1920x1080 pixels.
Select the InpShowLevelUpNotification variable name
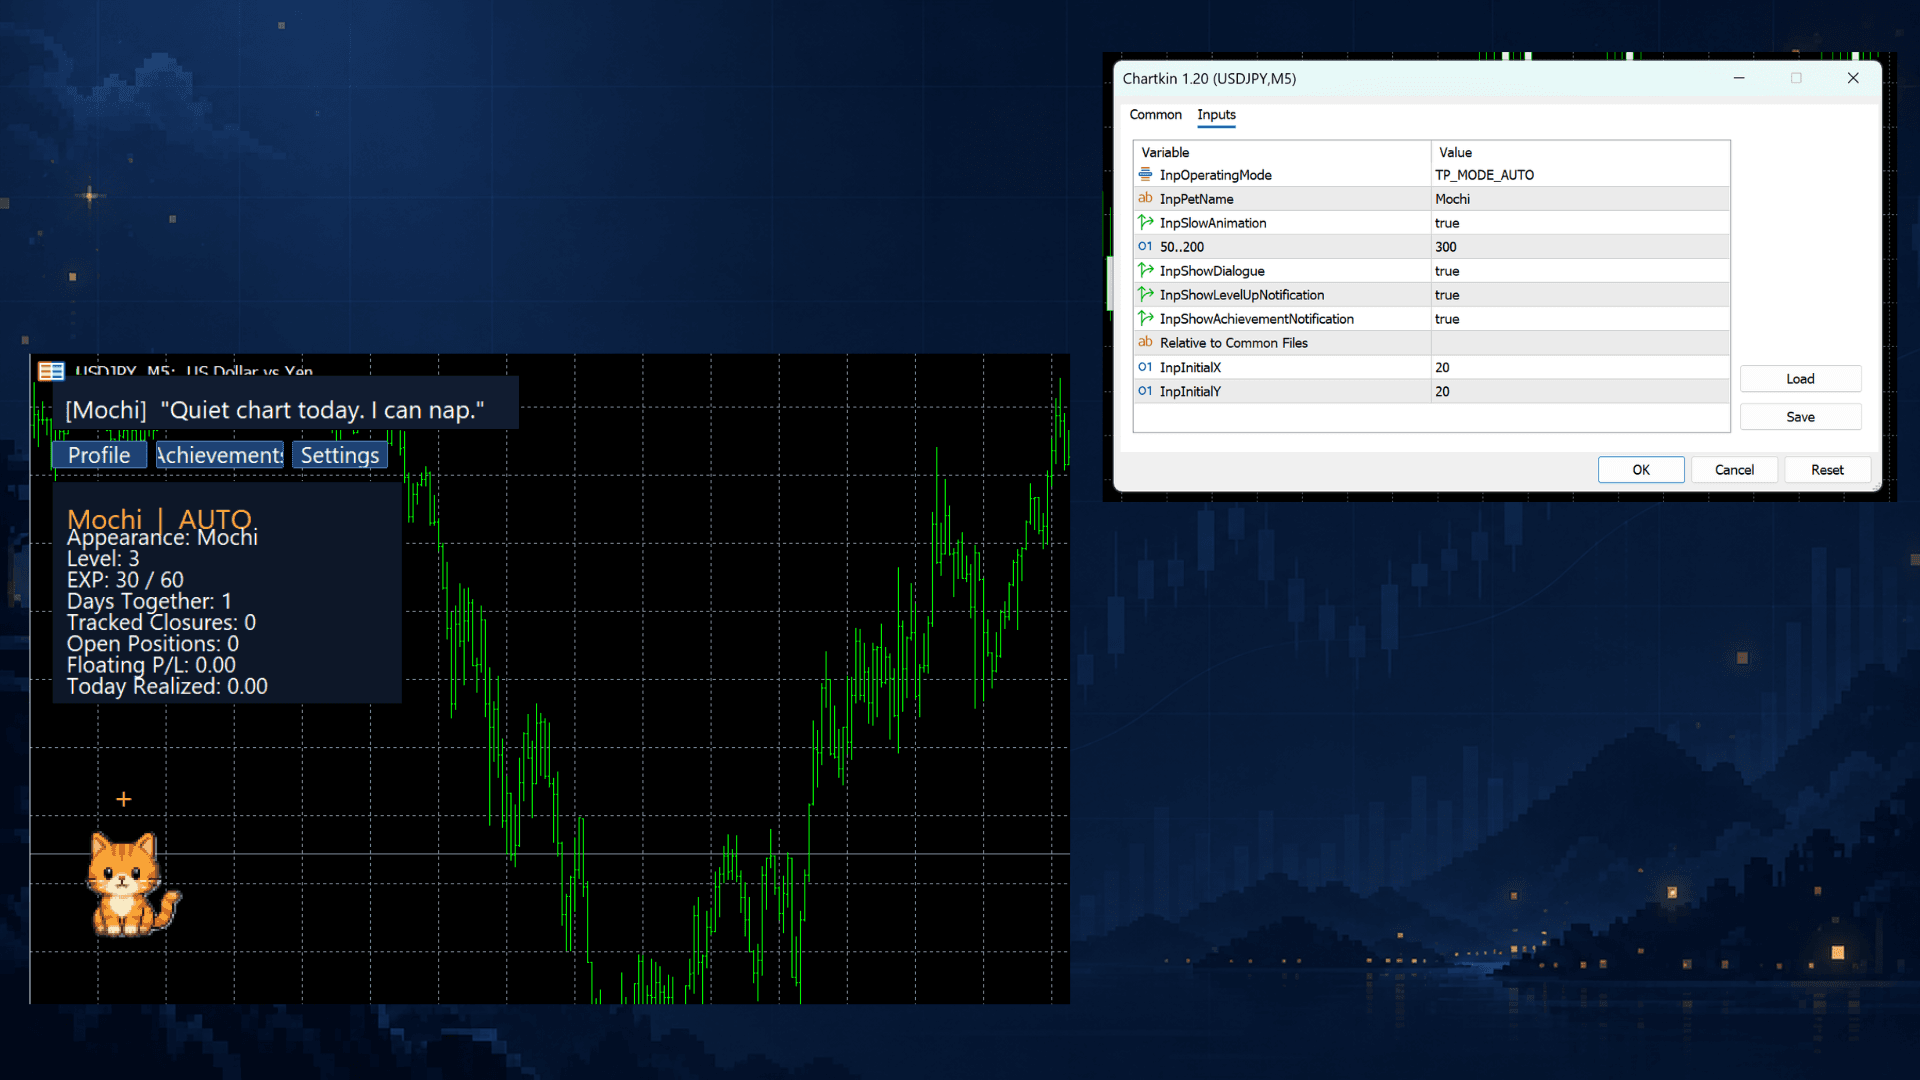[1241, 295]
